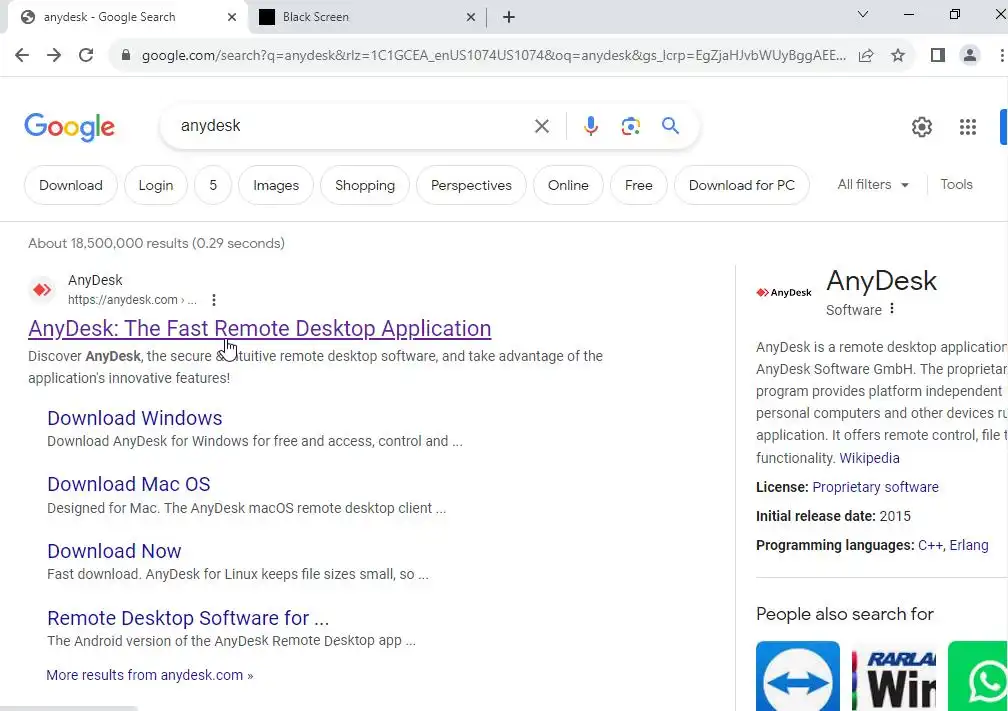The width and height of the screenshot is (1008, 711).
Task: Open the TeamViewer thumbnail
Action: [x=798, y=676]
